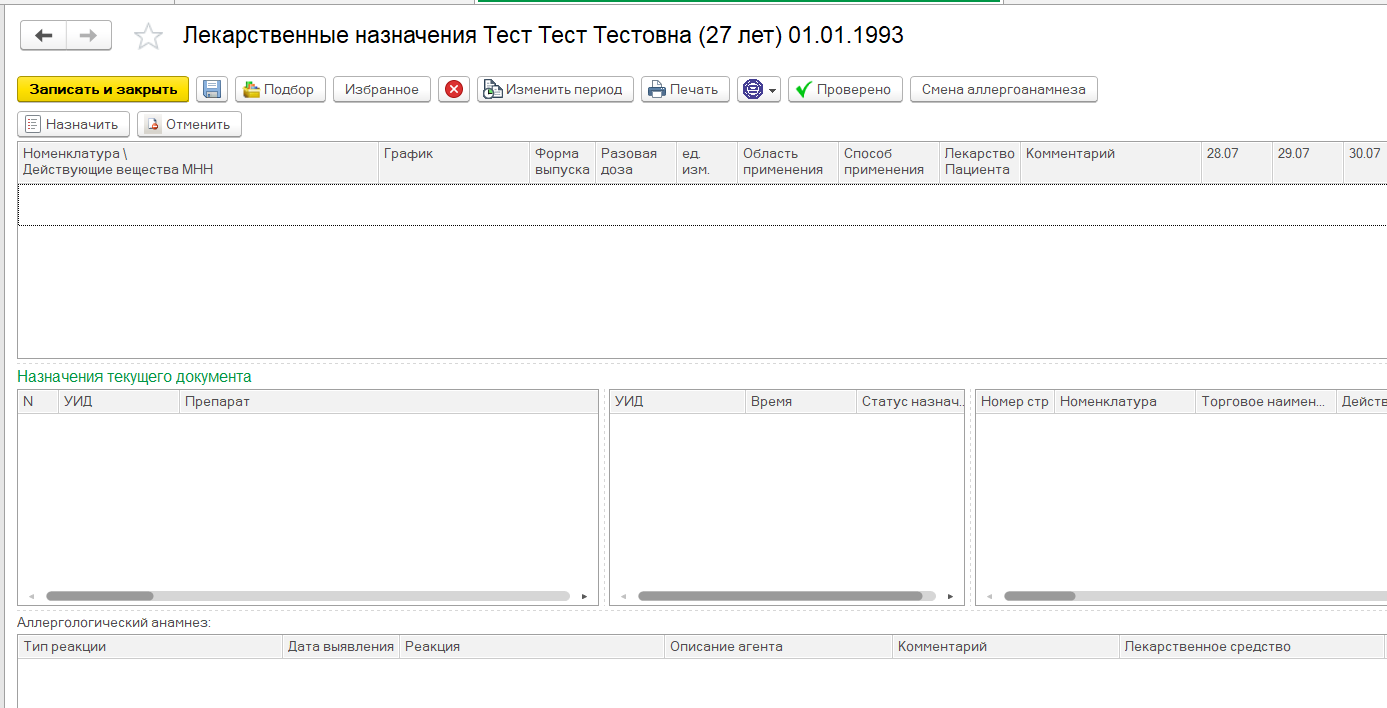The width and height of the screenshot is (1387, 708).
Task: Select the 28.07 date column header
Action: (x=1236, y=162)
